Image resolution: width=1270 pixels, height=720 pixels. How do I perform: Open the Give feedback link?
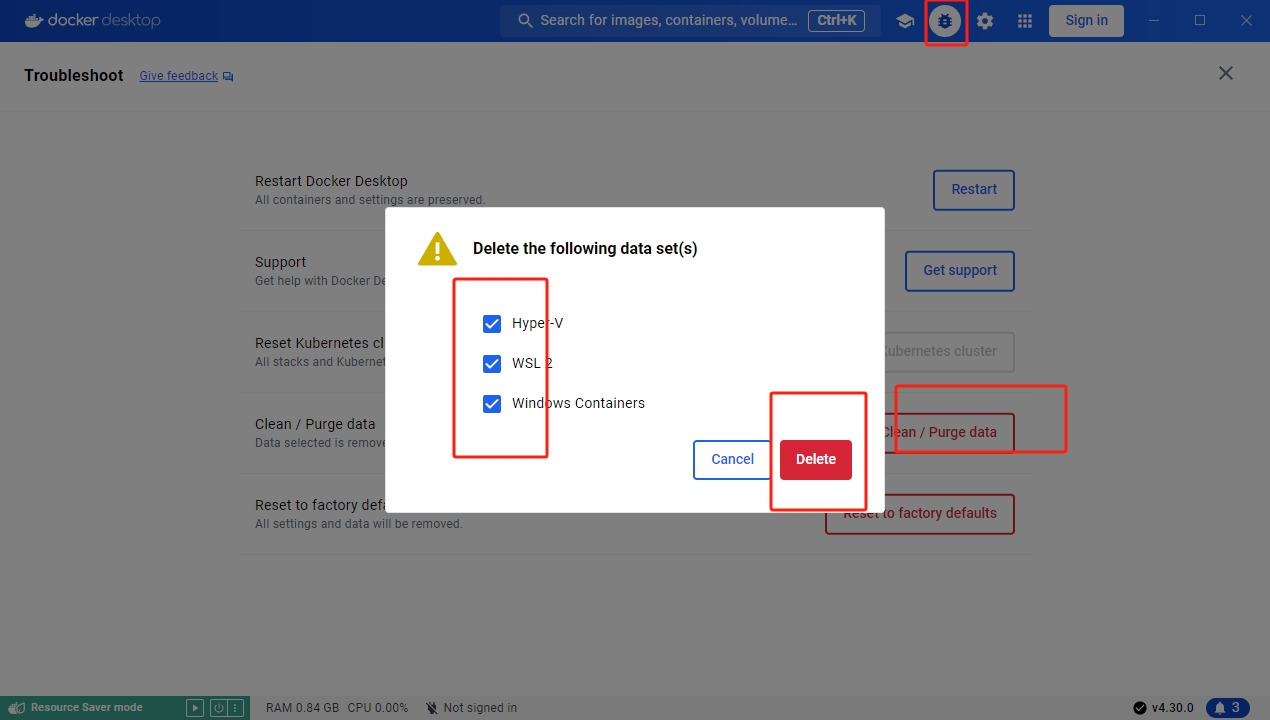(179, 76)
